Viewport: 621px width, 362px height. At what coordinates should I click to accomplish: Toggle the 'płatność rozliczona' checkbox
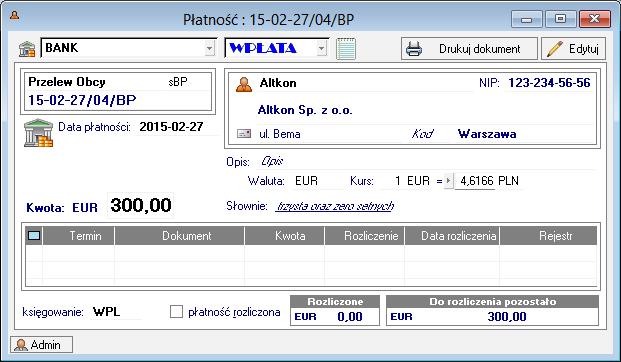tap(176, 312)
